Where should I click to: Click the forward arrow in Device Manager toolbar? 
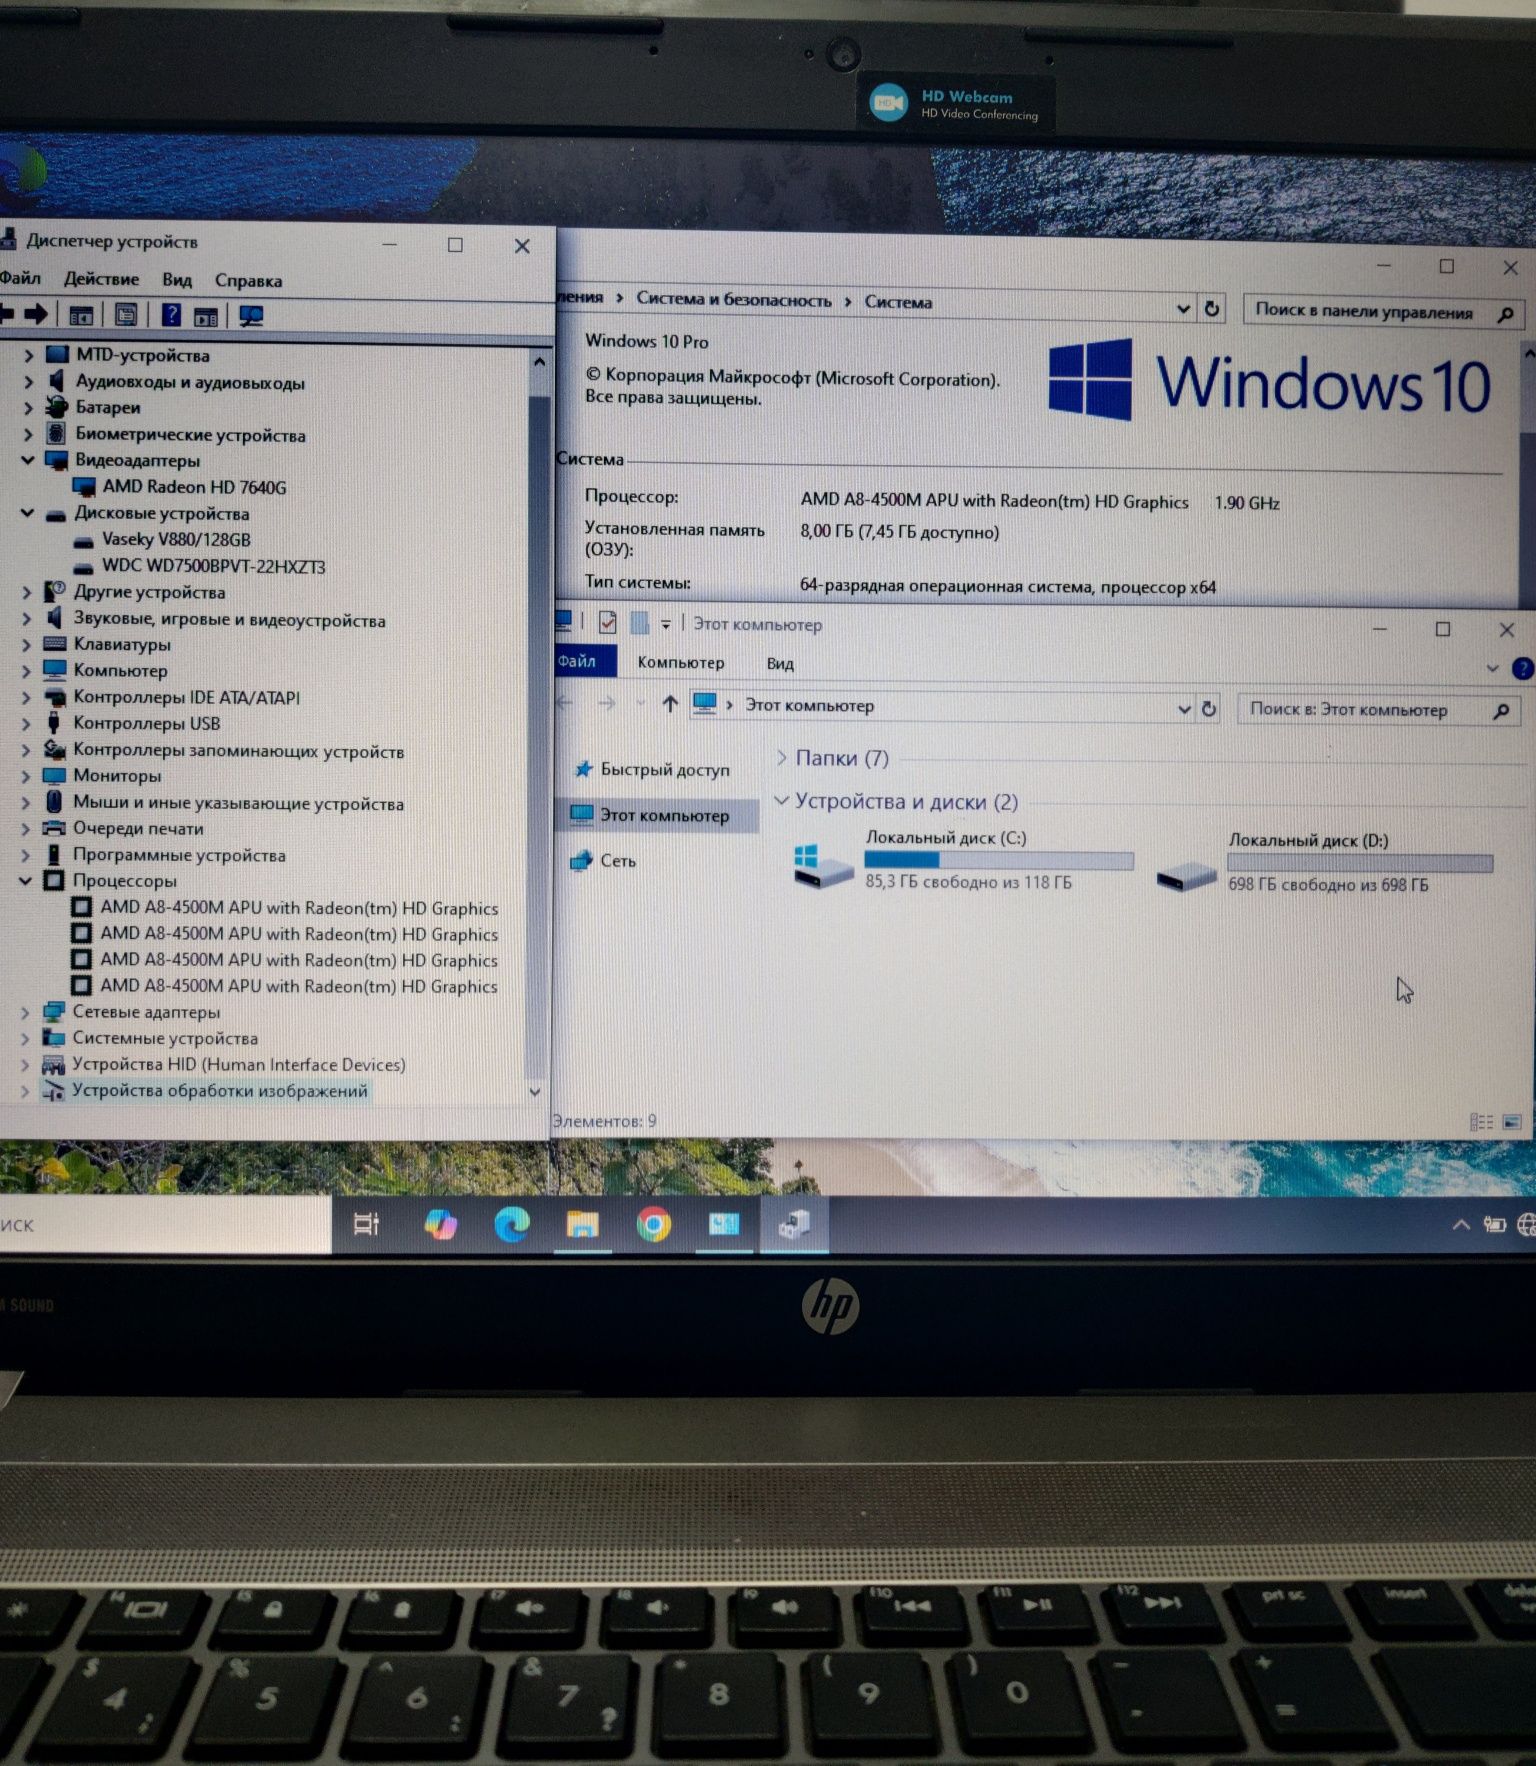pyautogui.click(x=36, y=314)
